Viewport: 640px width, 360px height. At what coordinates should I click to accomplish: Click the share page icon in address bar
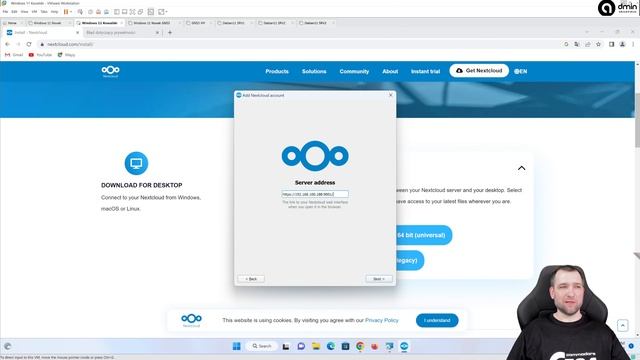(x=588, y=44)
